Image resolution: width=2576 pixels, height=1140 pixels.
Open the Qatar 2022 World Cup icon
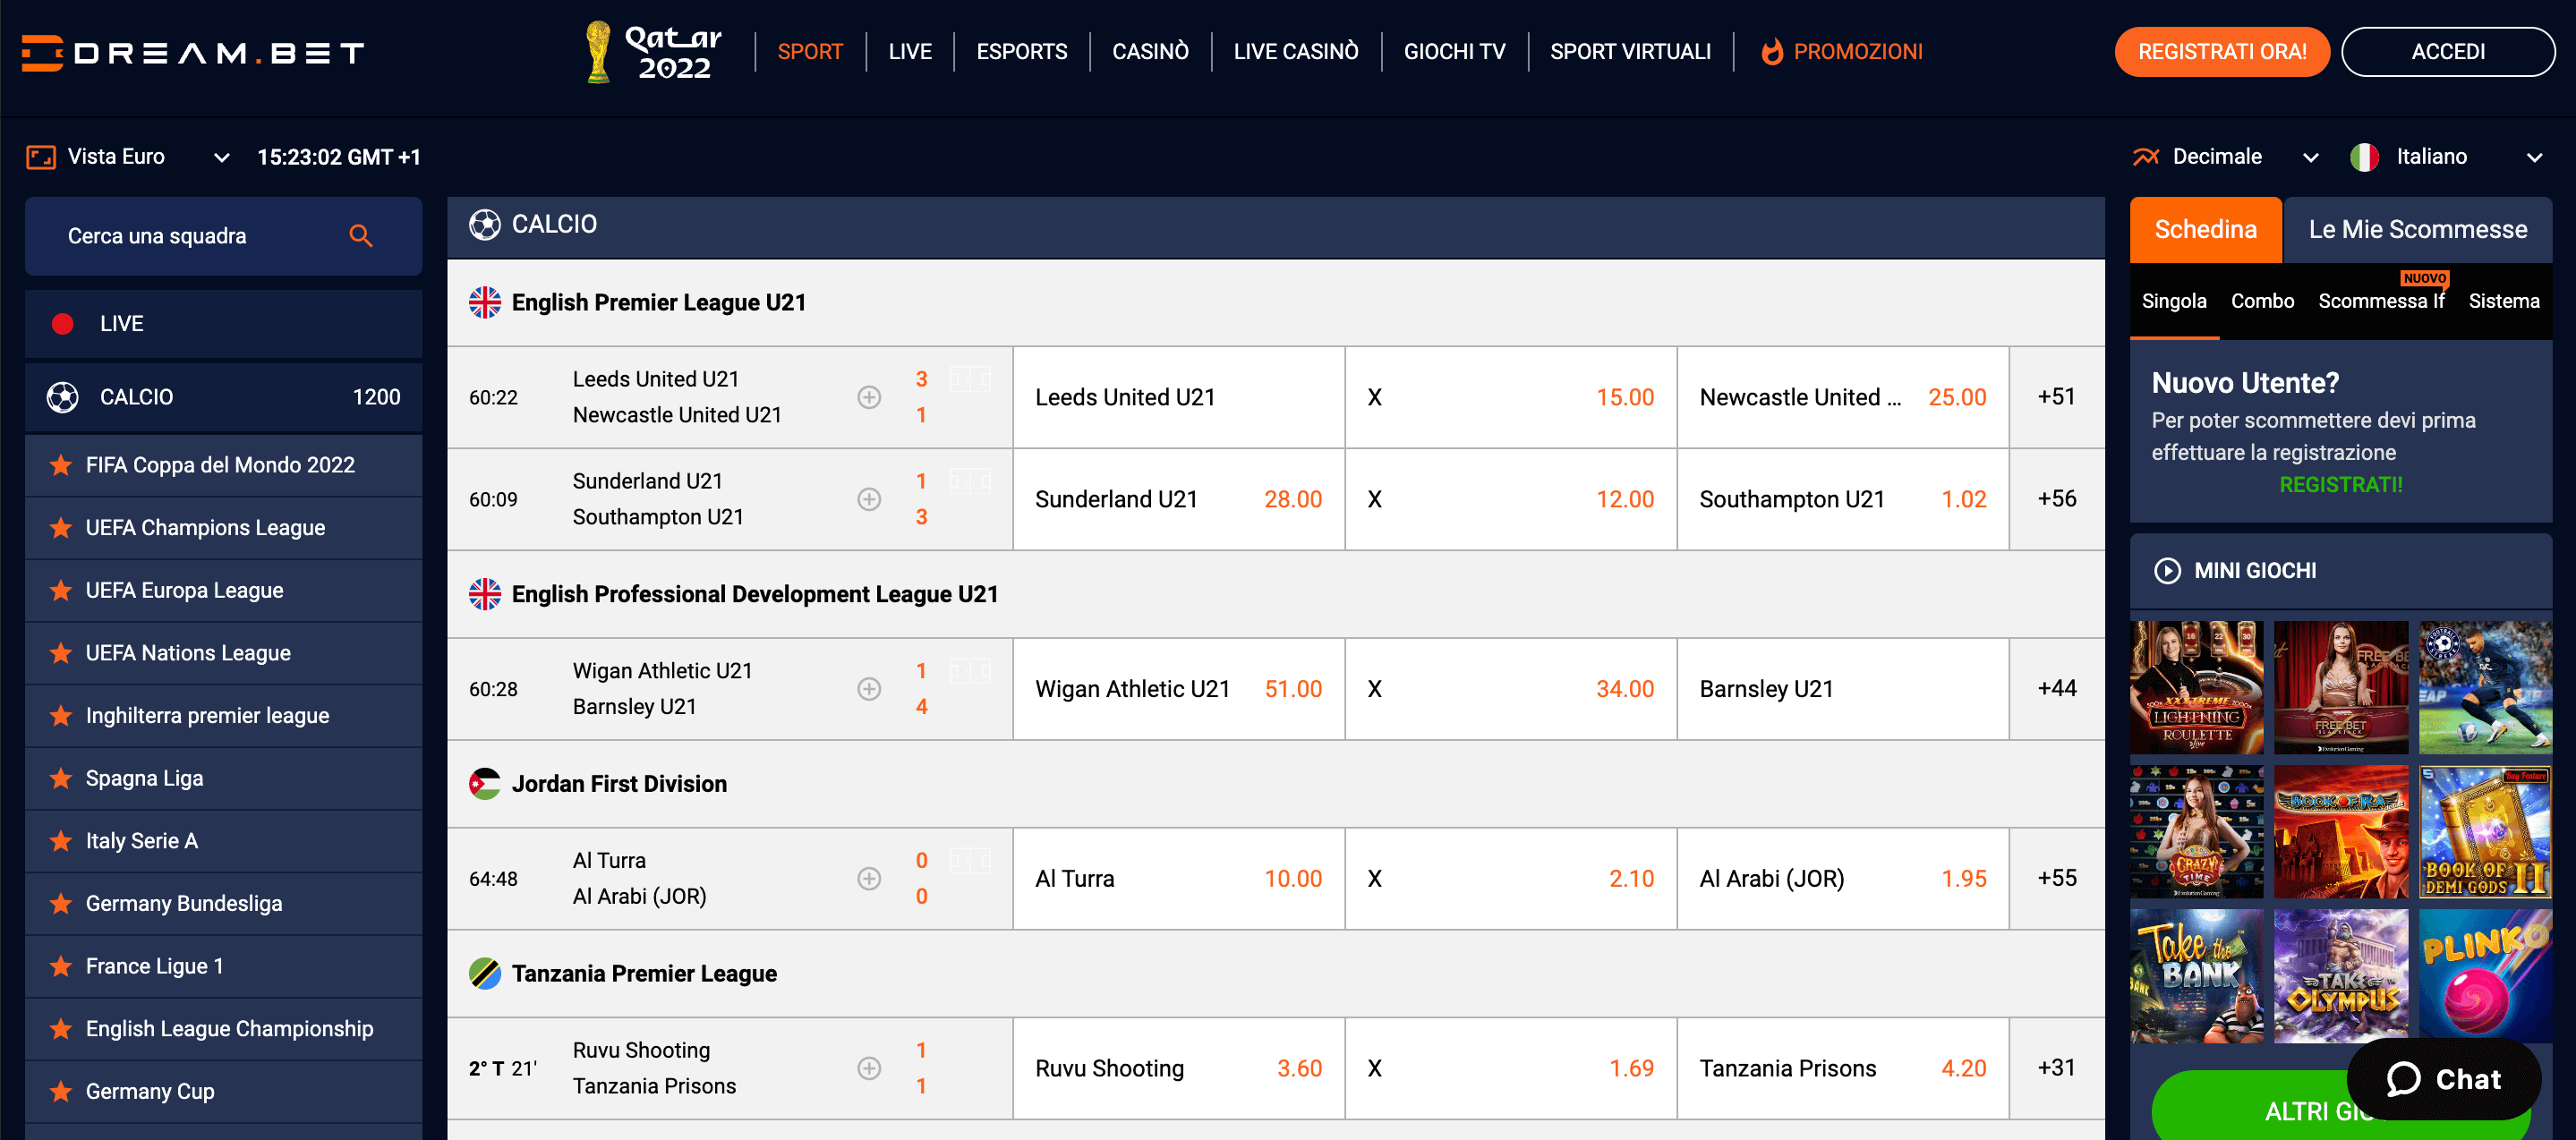tap(653, 52)
